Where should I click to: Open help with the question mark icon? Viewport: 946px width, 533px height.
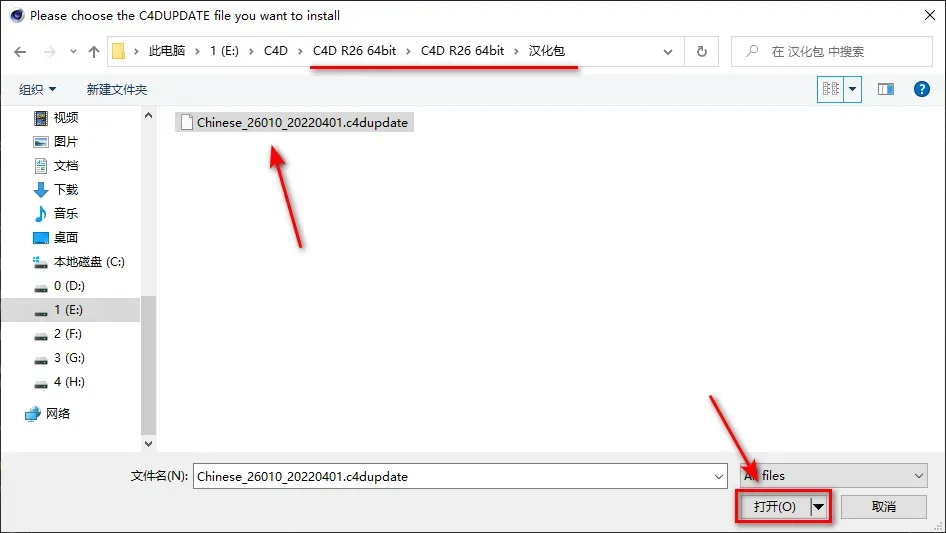click(x=921, y=89)
